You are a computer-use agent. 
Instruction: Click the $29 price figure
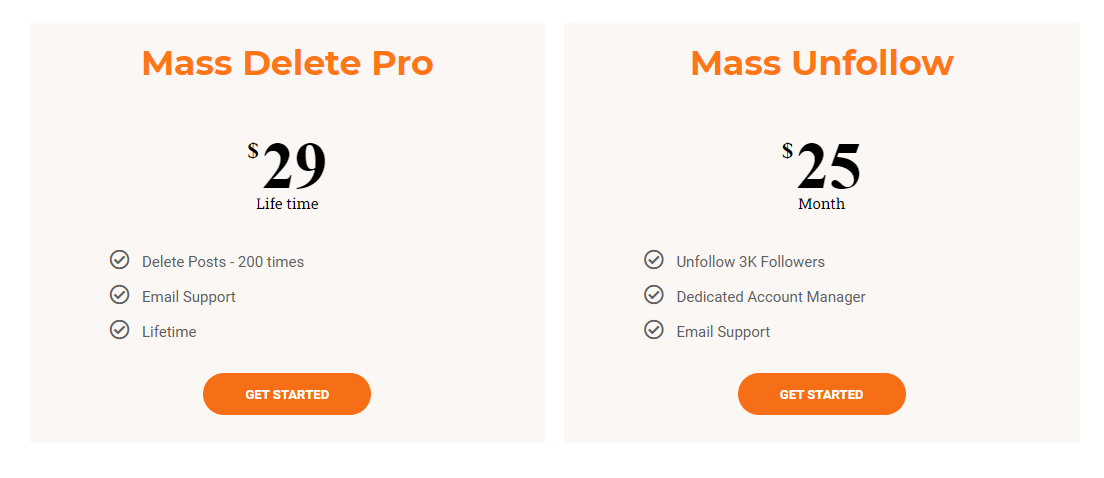pos(287,166)
